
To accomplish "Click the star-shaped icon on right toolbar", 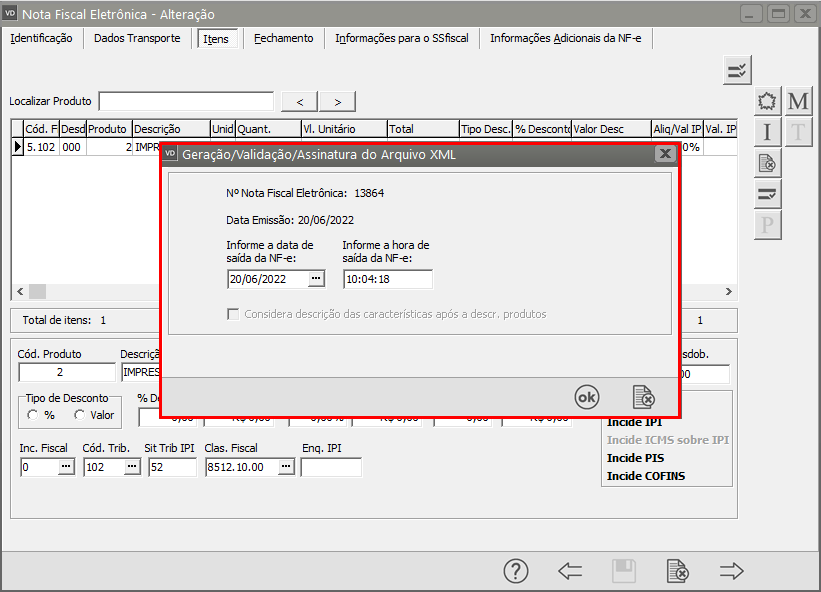I will click(x=767, y=101).
